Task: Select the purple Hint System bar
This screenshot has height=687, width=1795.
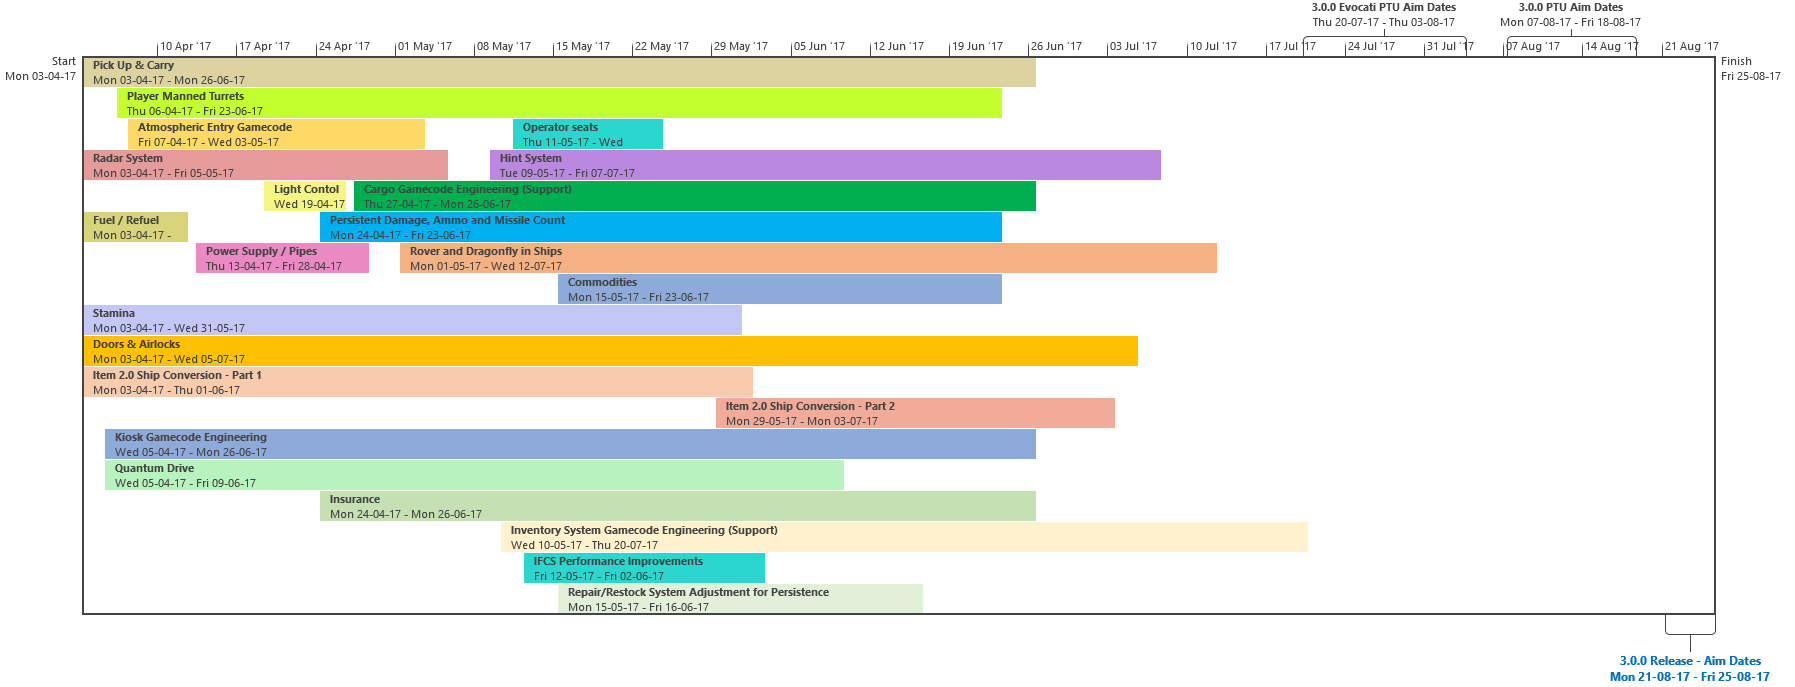Action: pos(825,165)
